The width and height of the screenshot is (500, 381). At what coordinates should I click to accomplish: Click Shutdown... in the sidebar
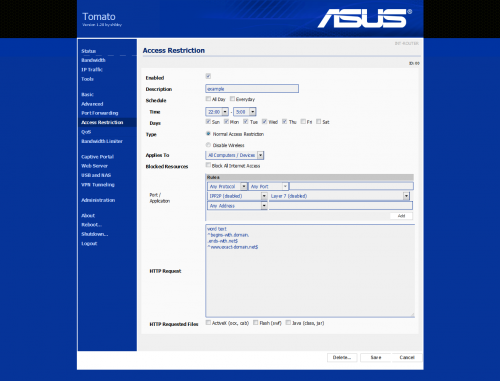95,234
